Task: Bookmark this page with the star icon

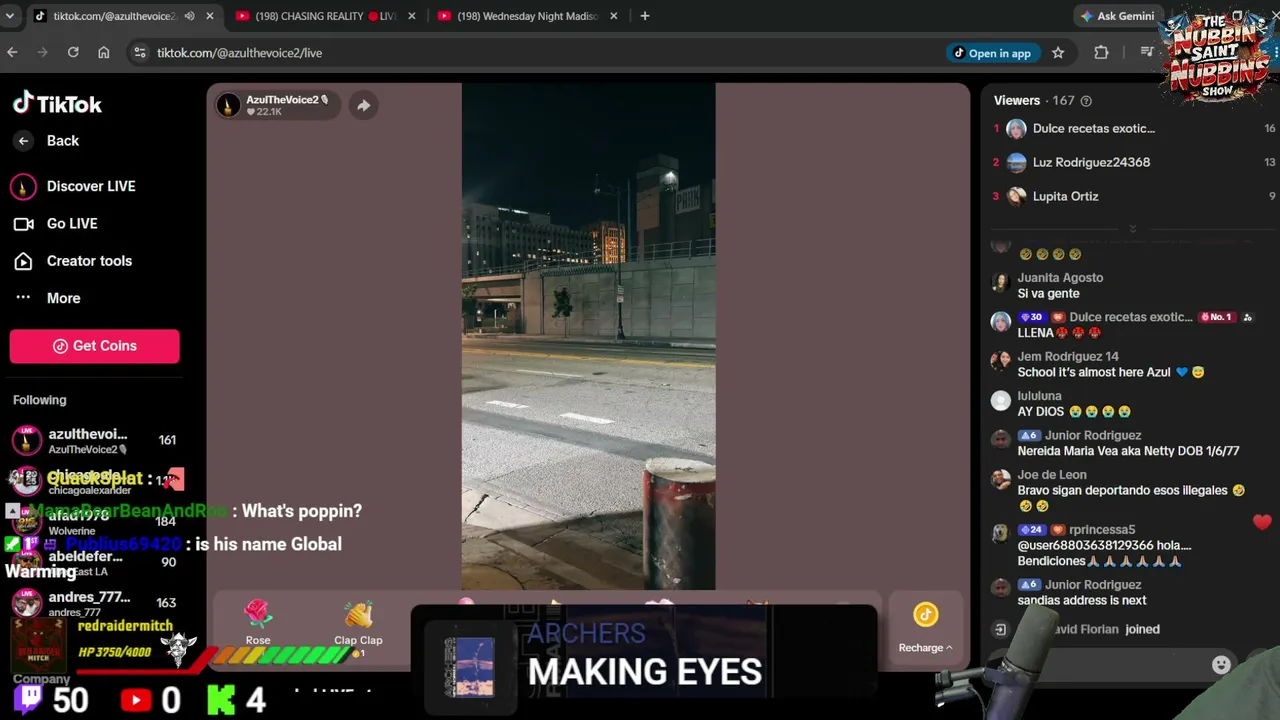Action: pos(1058,53)
